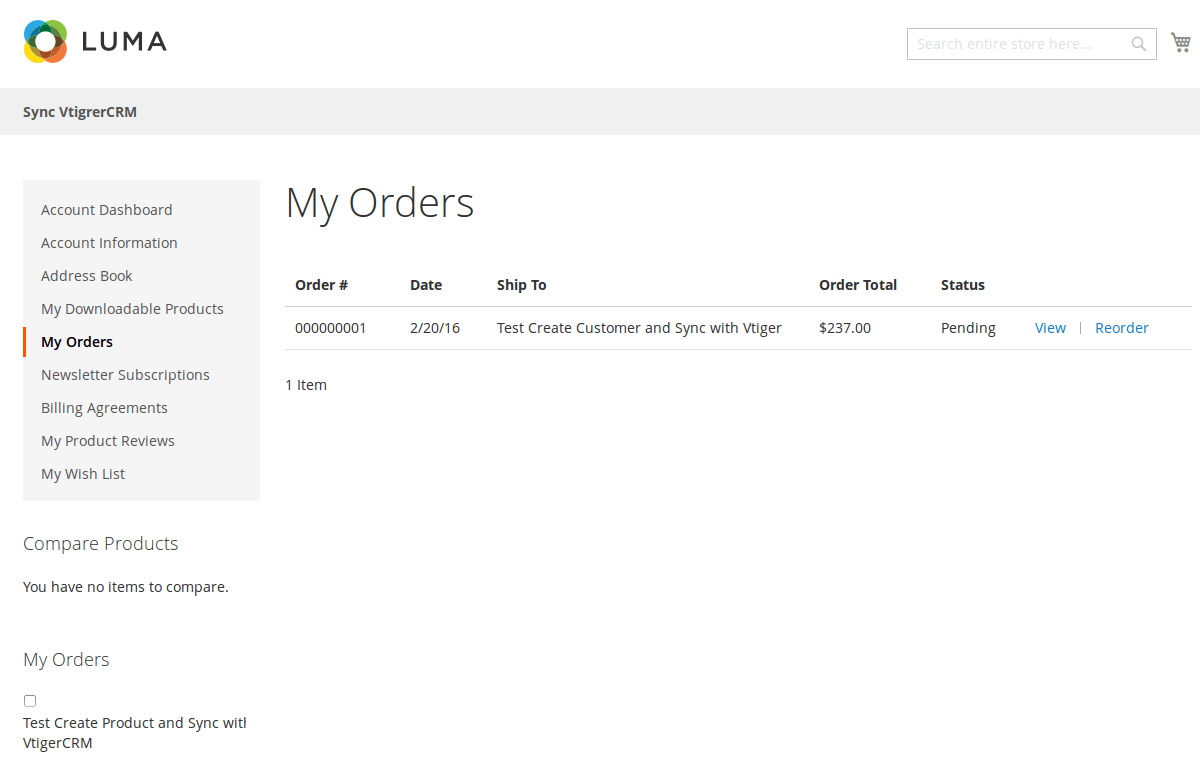Open the Address Book link

click(87, 276)
